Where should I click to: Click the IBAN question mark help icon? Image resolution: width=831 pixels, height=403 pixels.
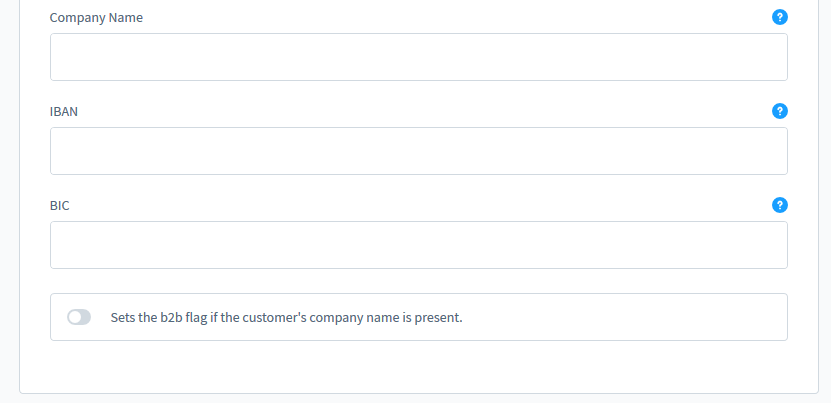coord(780,111)
